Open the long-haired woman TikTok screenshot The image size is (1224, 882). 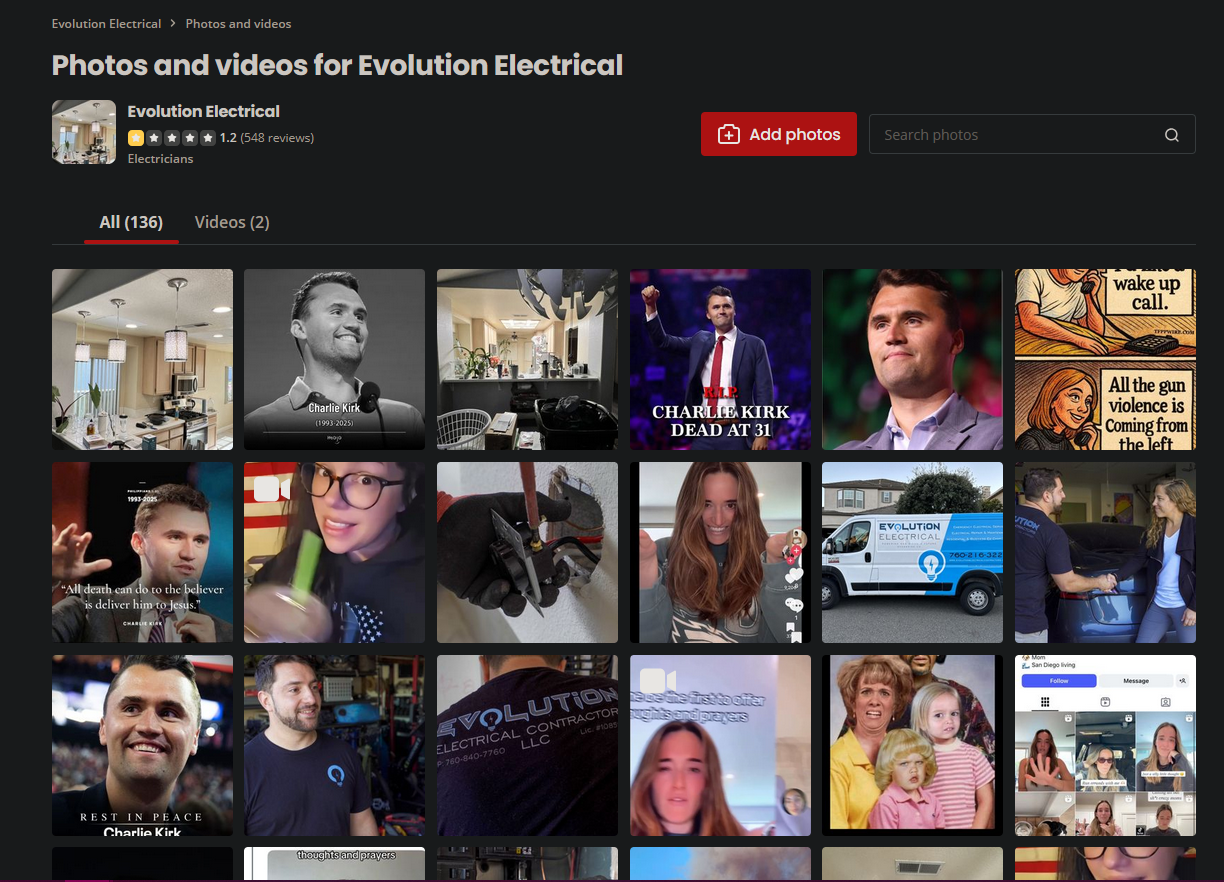click(x=720, y=552)
